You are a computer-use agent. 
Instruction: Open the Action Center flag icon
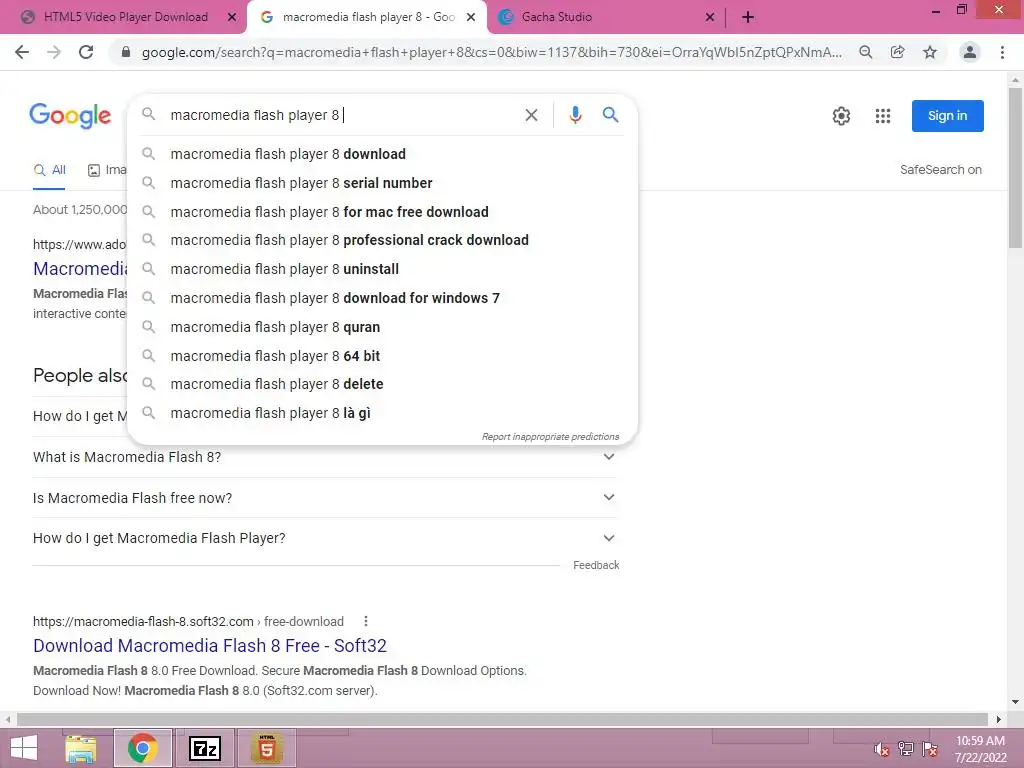coord(930,749)
